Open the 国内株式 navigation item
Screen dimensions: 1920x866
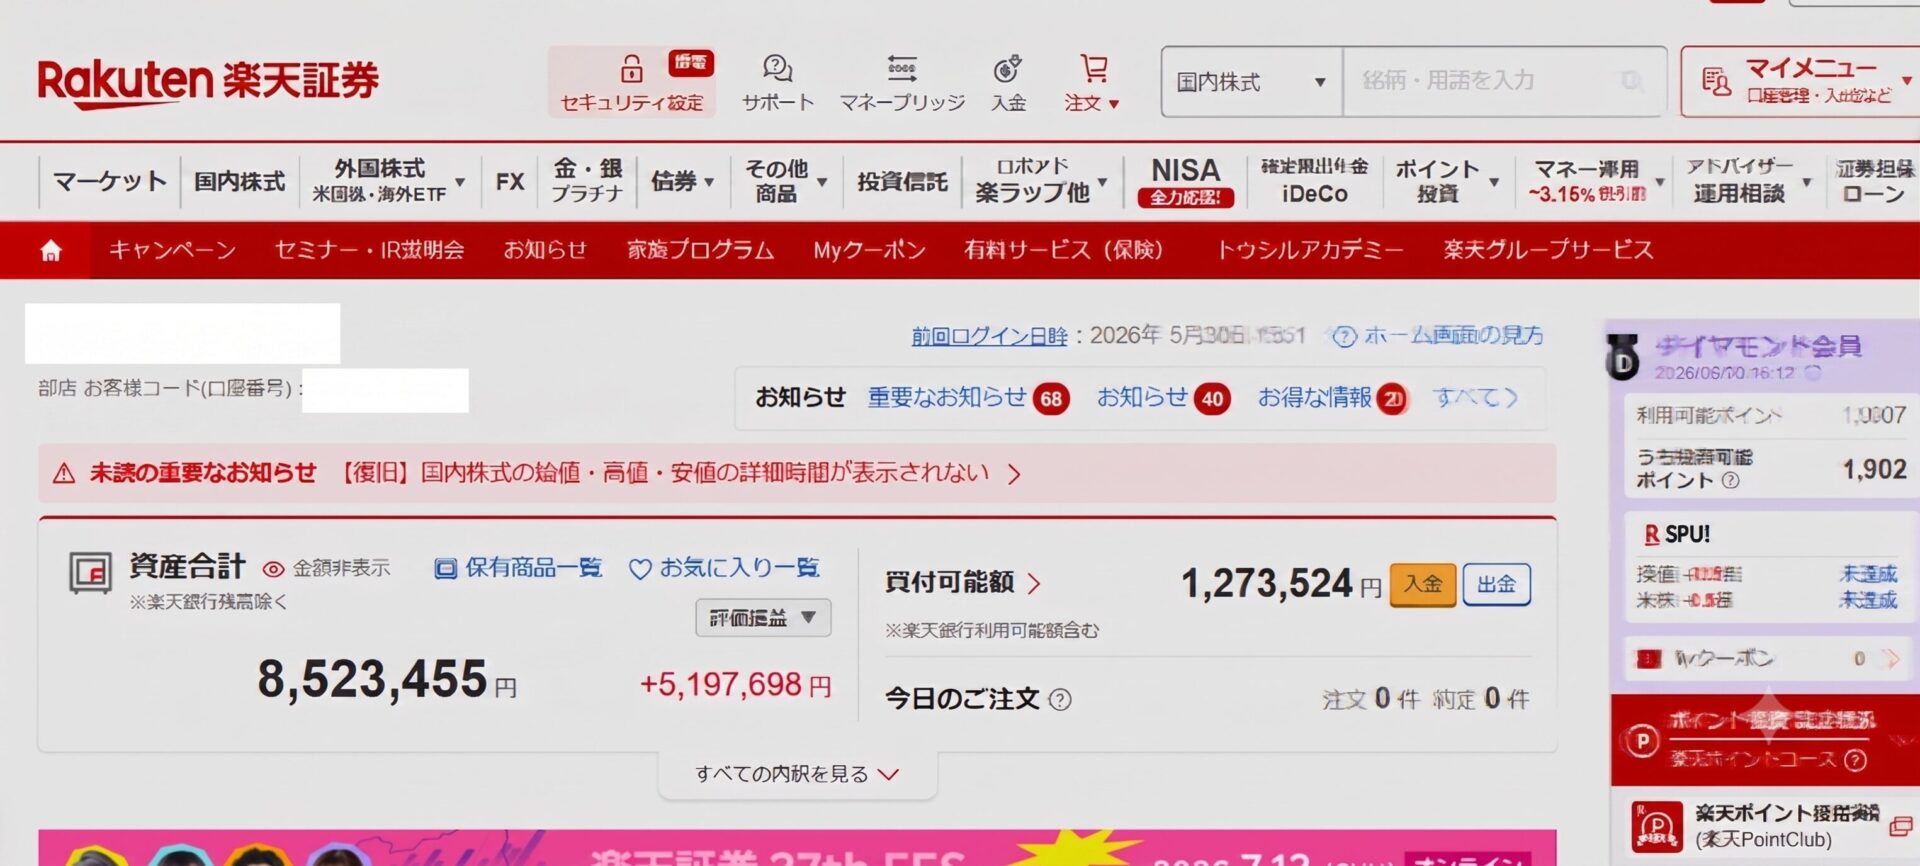tap(239, 181)
